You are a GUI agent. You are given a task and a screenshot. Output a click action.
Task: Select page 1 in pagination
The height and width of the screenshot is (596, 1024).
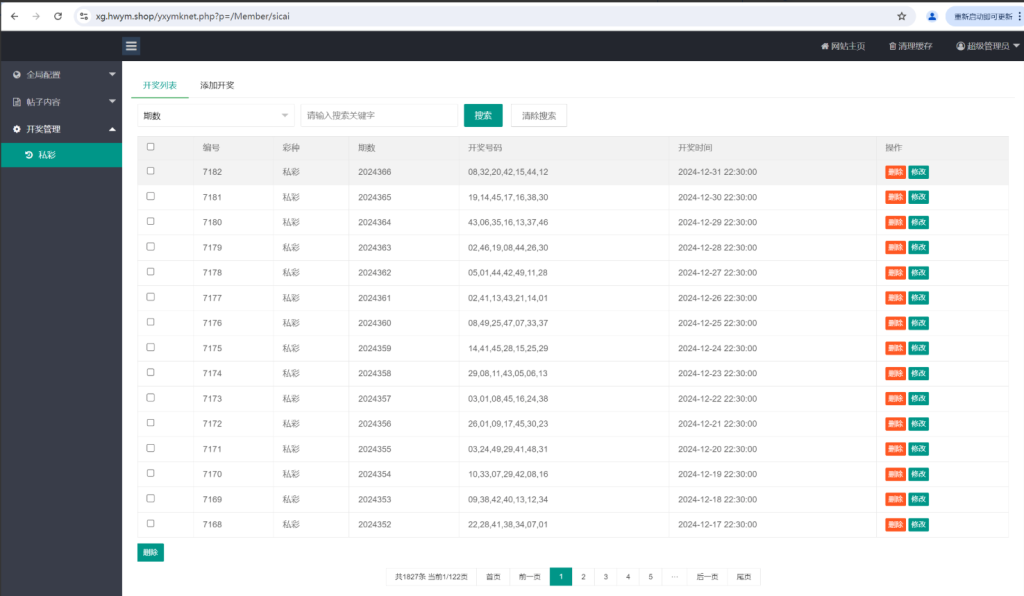click(561, 577)
